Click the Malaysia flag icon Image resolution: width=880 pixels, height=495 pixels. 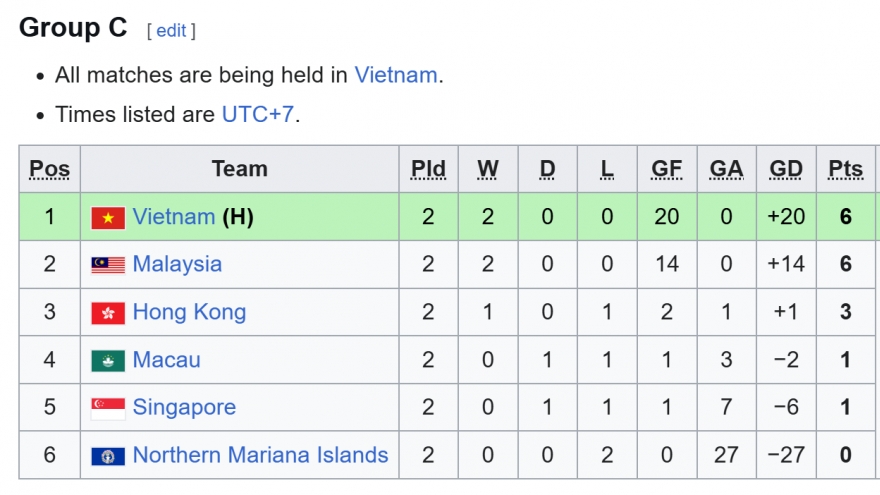coord(108,265)
